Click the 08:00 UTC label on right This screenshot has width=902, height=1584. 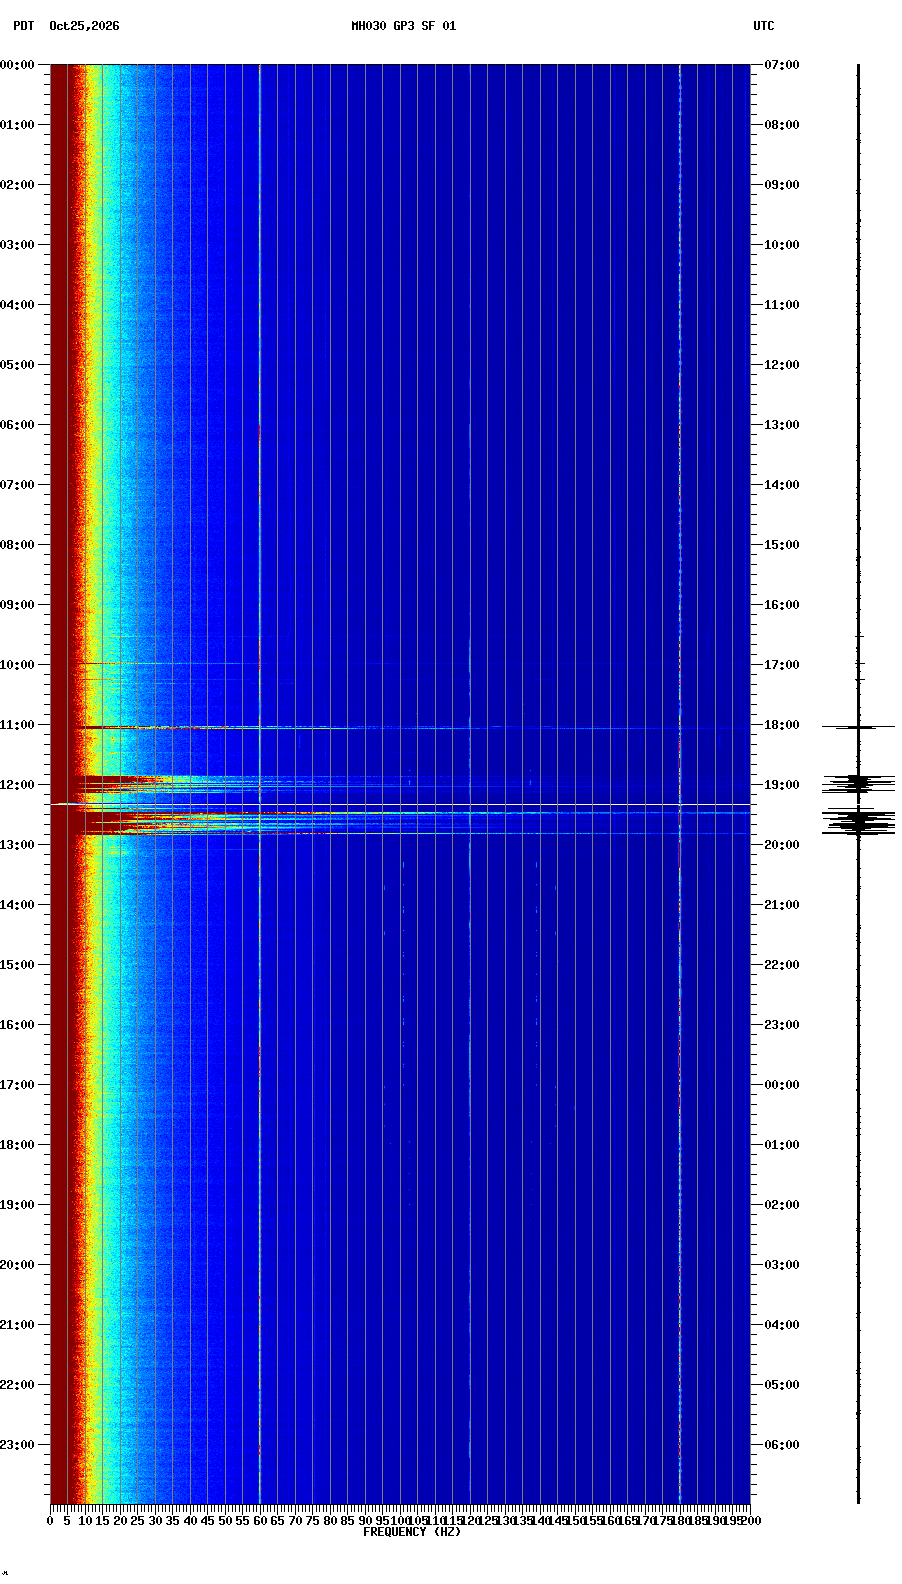[x=782, y=125]
